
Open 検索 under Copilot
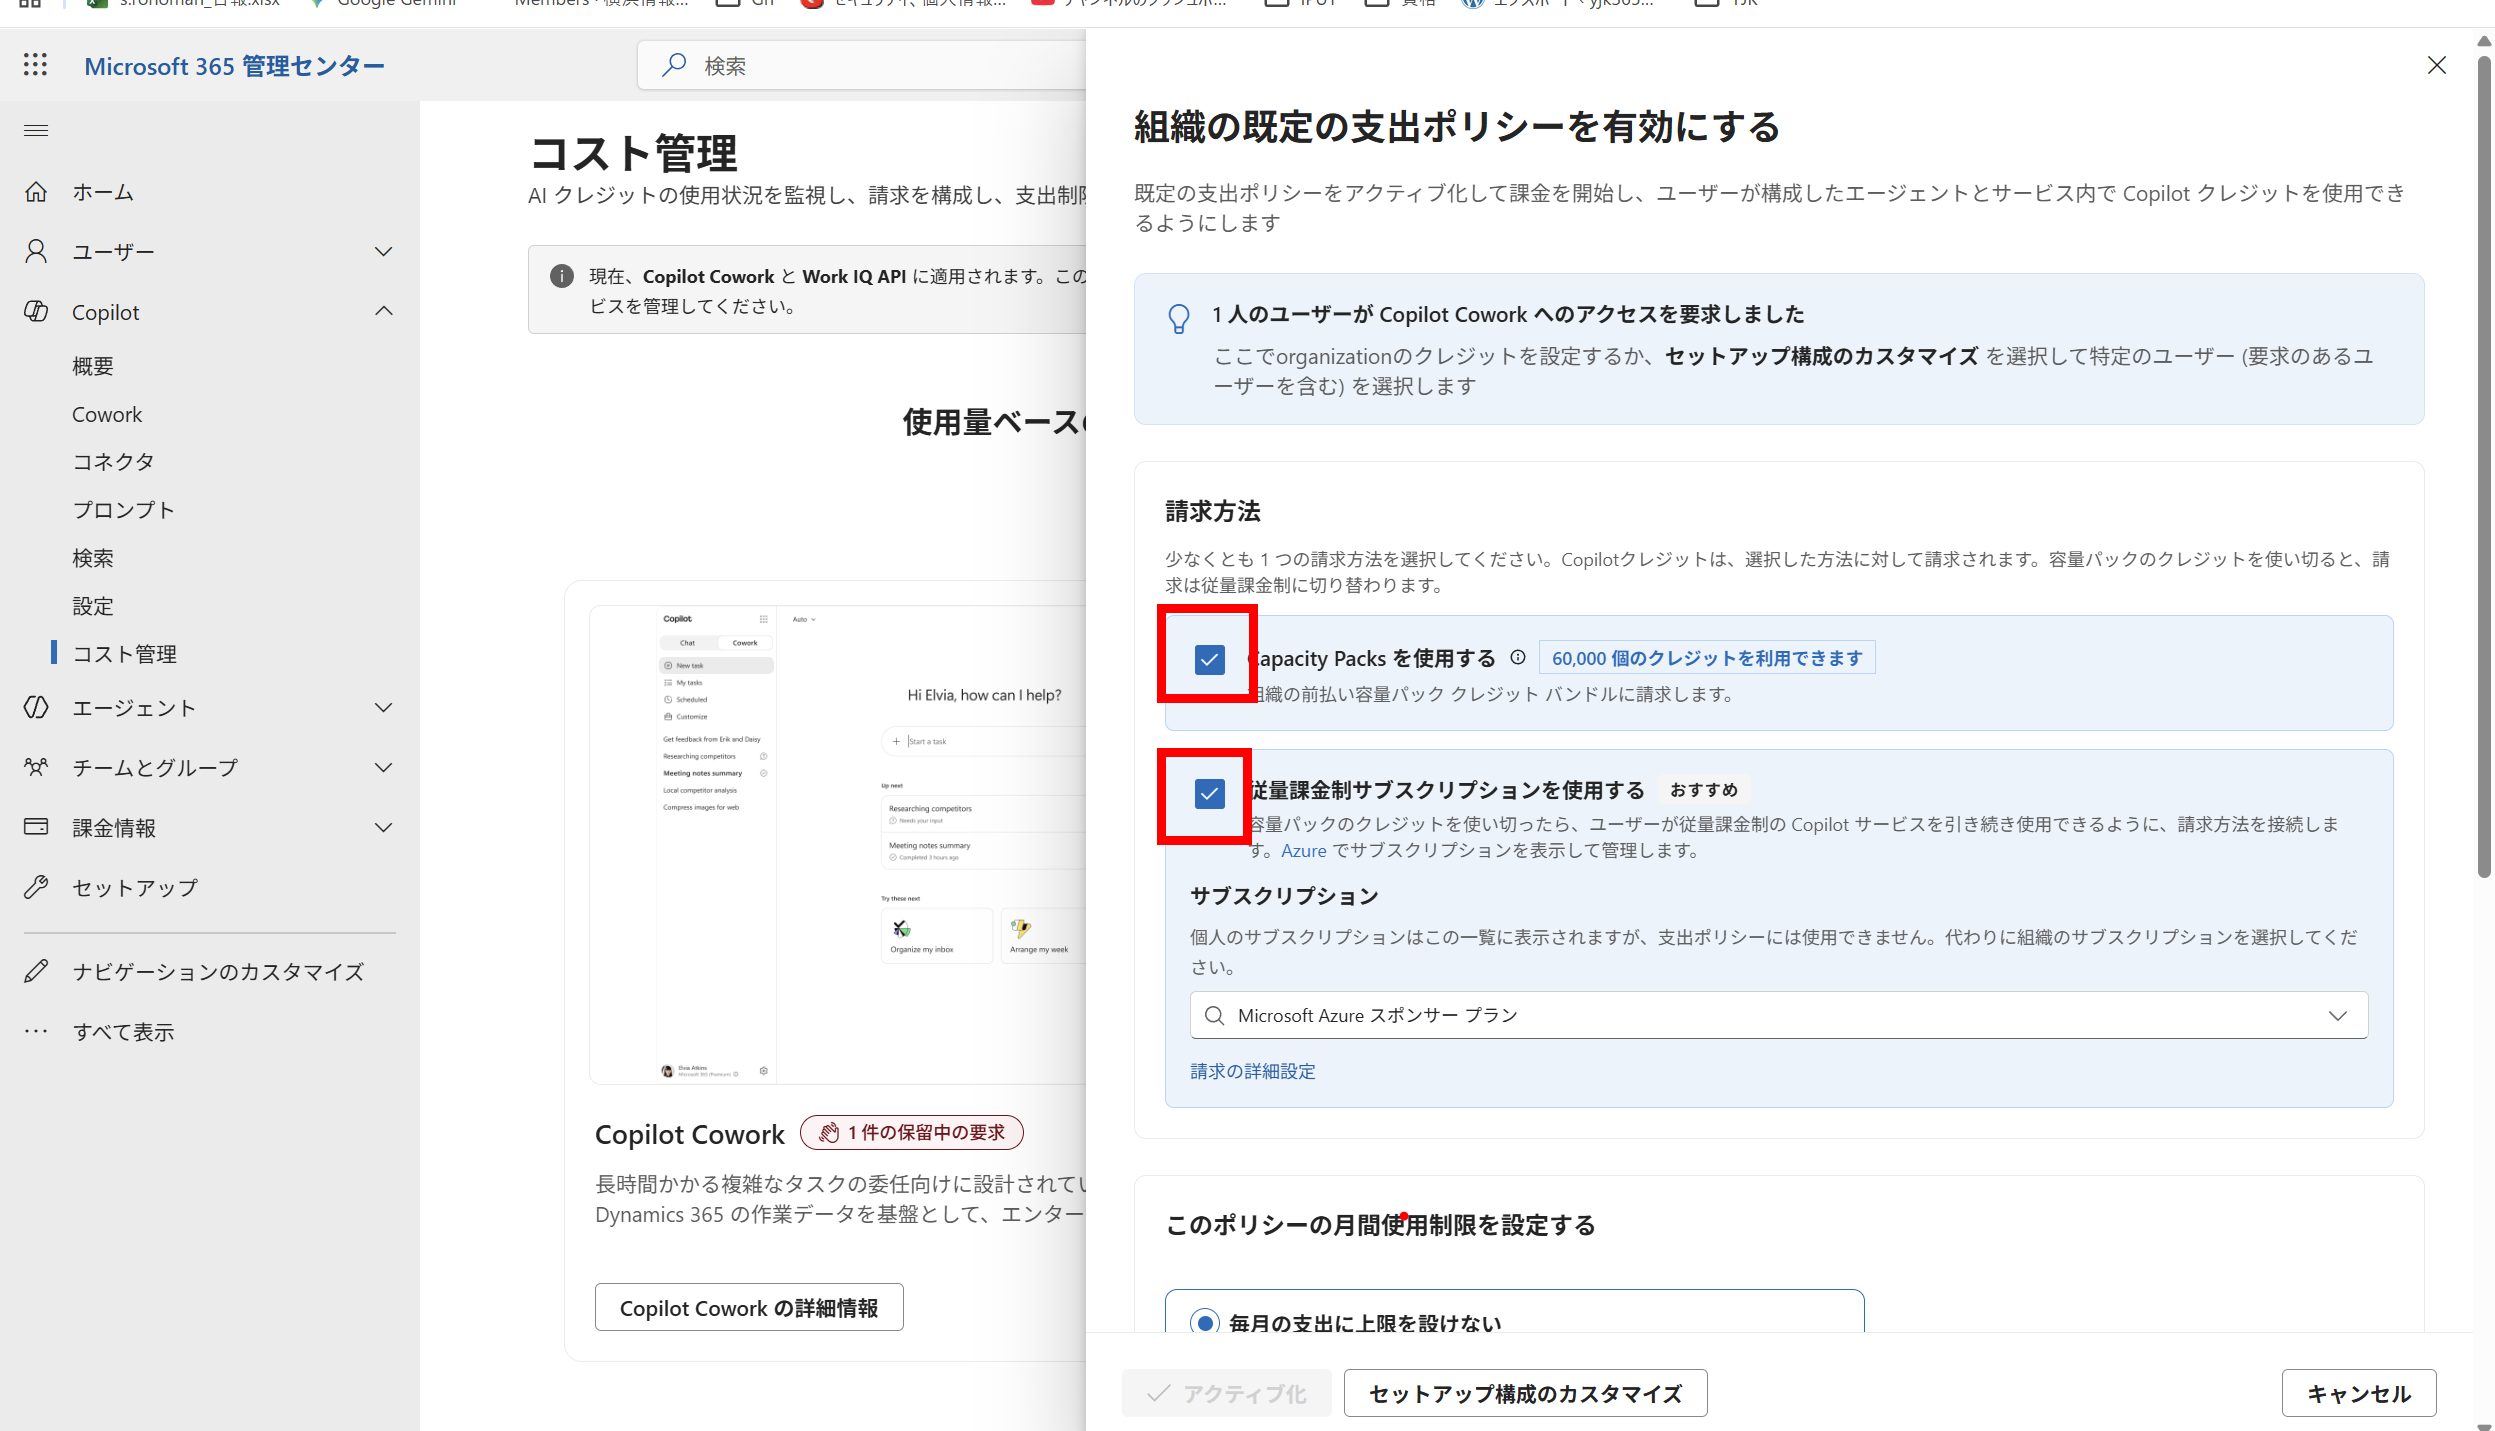[93, 558]
